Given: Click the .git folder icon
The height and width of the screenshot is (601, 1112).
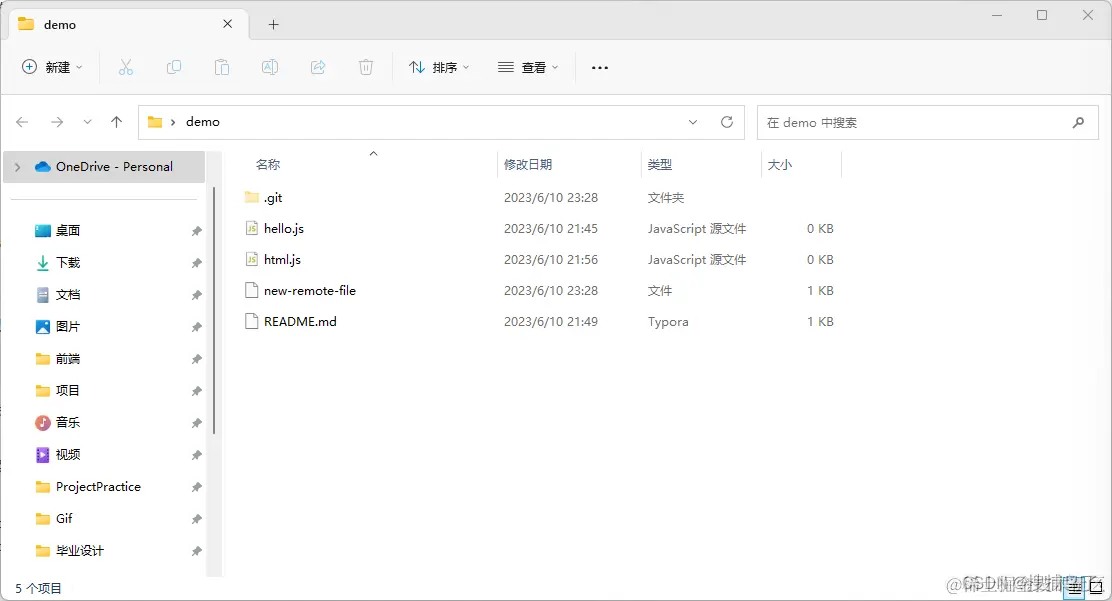Looking at the screenshot, I should [x=252, y=197].
